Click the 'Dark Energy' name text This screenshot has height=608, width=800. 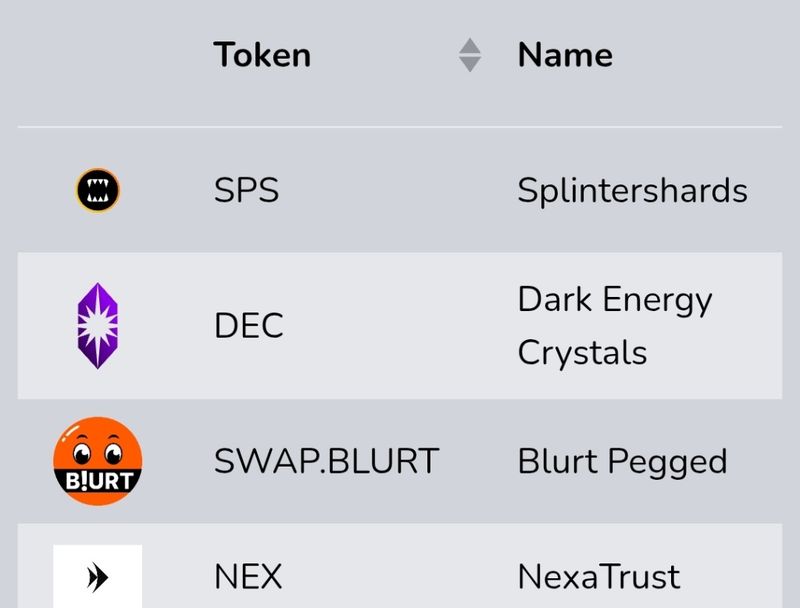614,300
